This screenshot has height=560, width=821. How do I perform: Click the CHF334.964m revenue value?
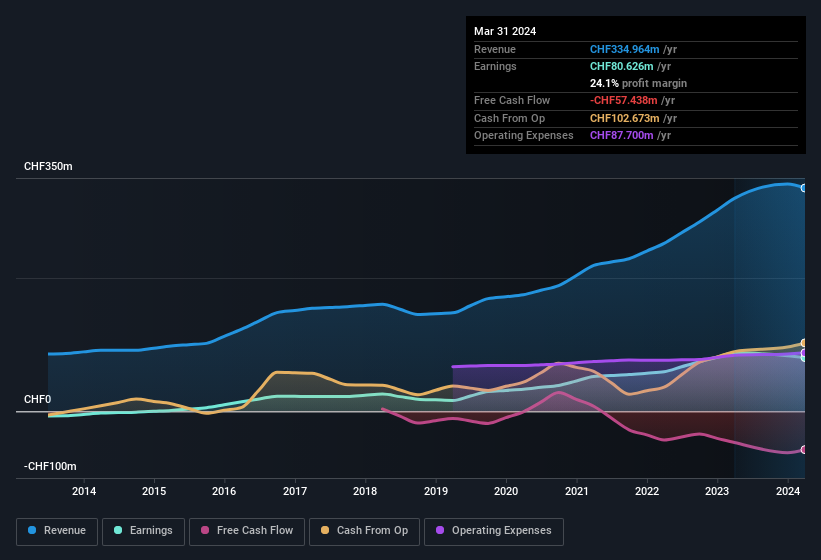pos(625,49)
